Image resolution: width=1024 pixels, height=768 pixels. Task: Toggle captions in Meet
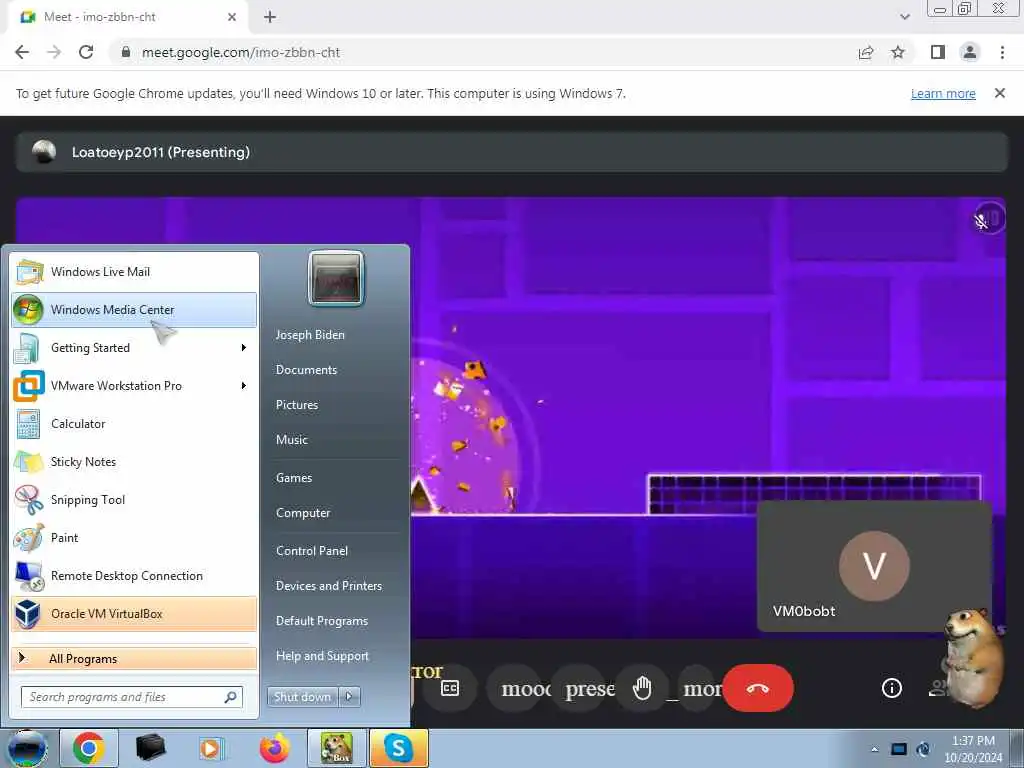450,688
